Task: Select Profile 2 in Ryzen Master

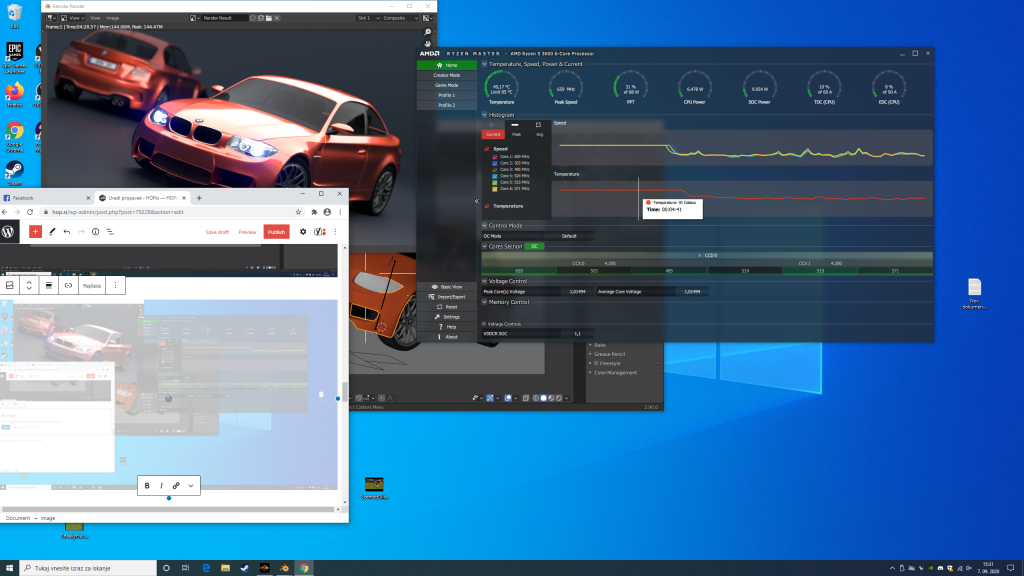Action: (x=447, y=105)
